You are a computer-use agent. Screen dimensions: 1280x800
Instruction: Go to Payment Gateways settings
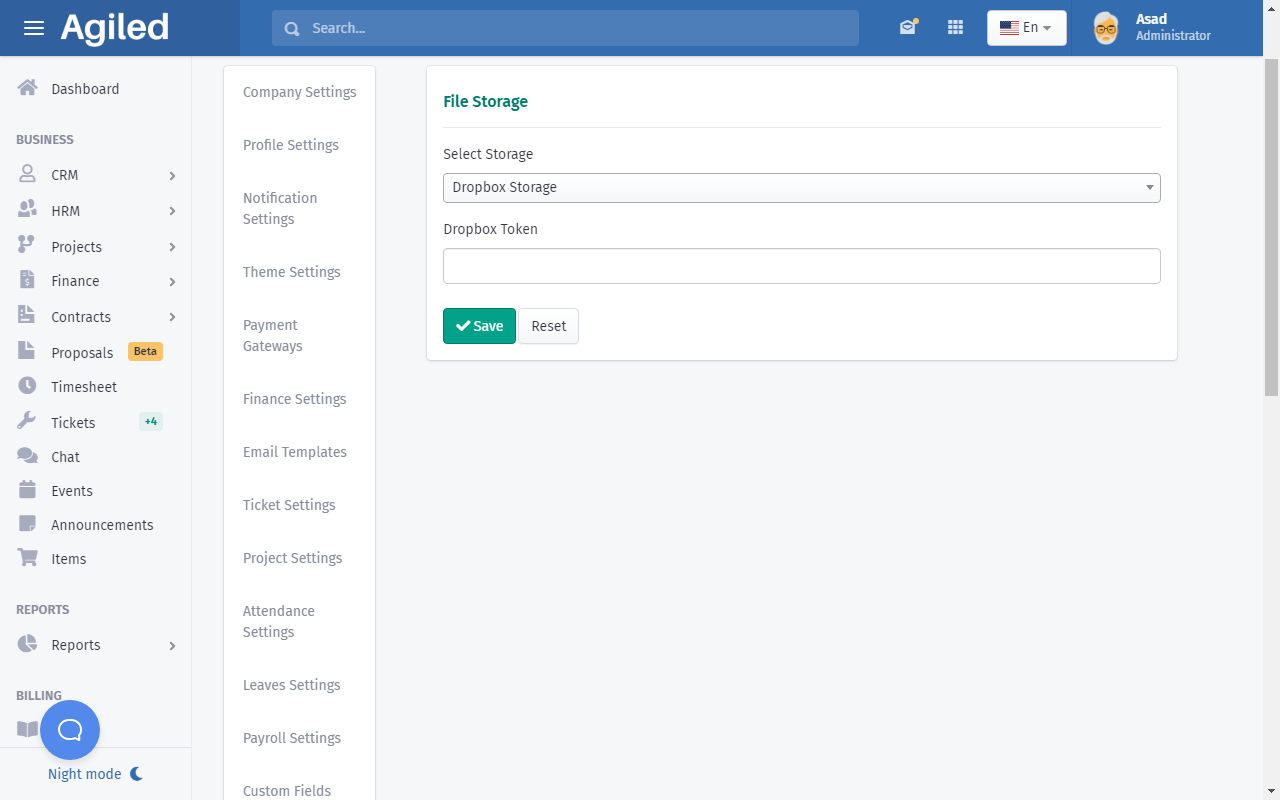(272, 336)
